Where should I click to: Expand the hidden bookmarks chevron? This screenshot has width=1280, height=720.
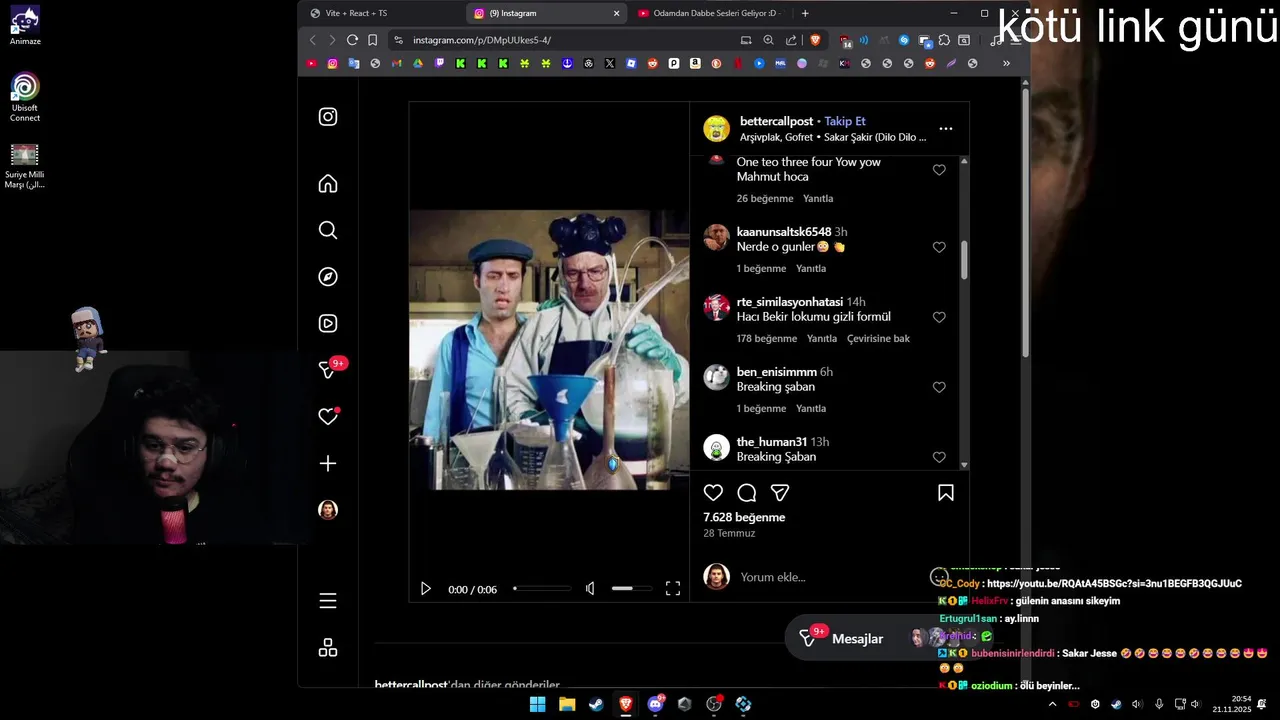point(1006,63)
